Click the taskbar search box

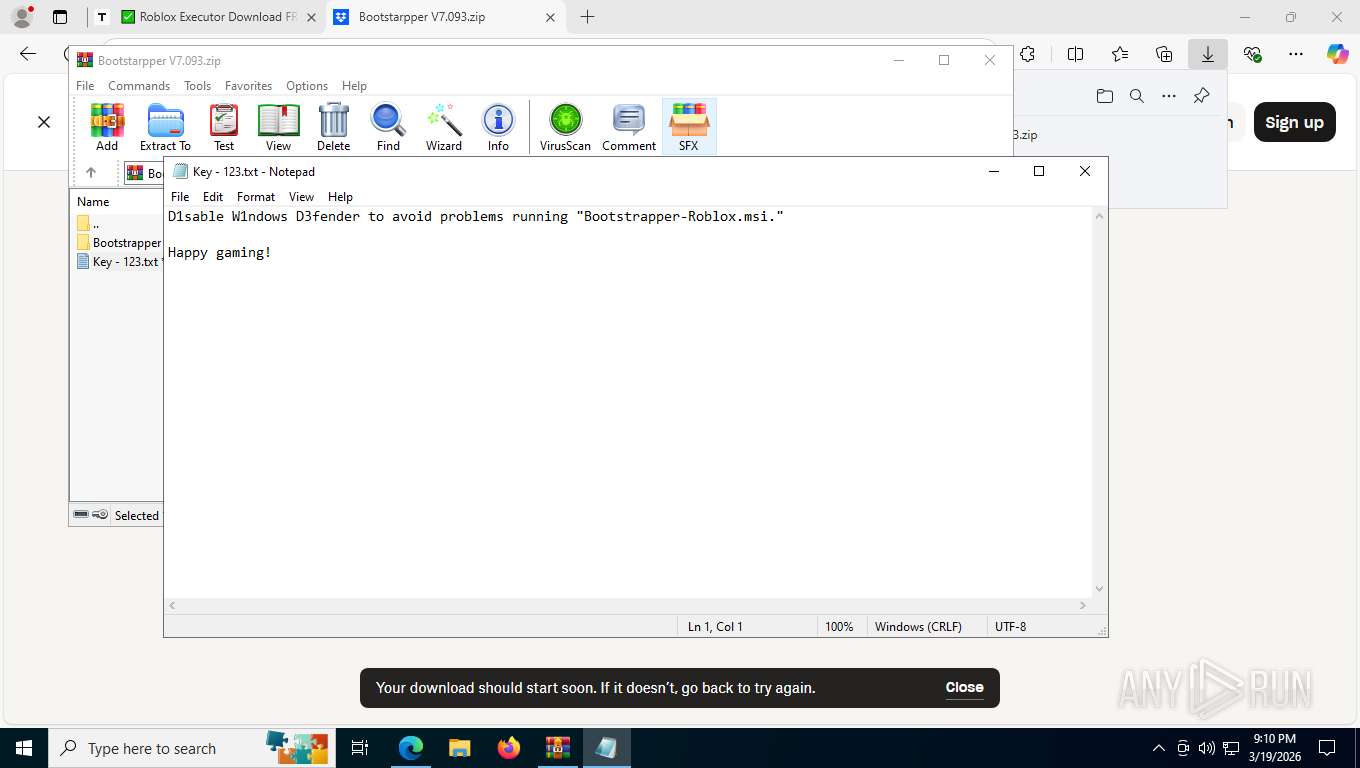[192, 748]
